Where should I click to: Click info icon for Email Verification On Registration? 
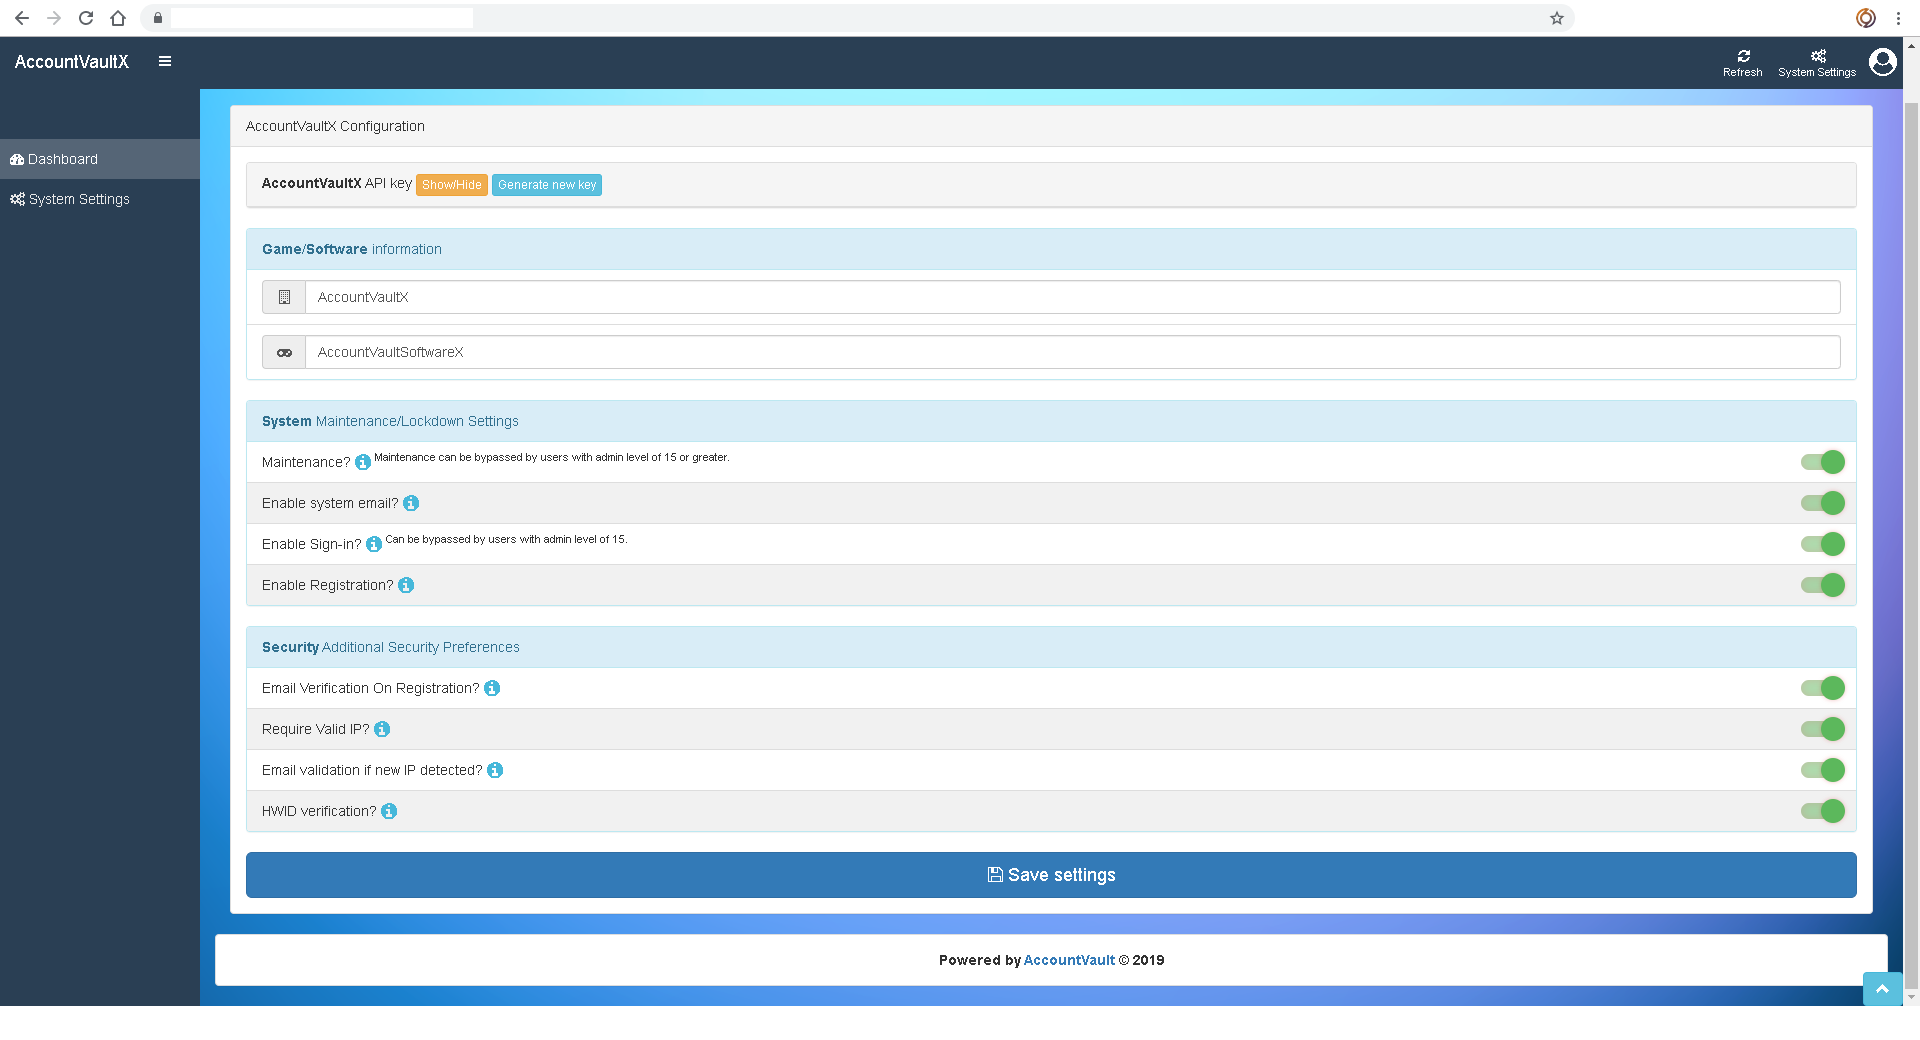pyautogui.click(x=492, y=688)
